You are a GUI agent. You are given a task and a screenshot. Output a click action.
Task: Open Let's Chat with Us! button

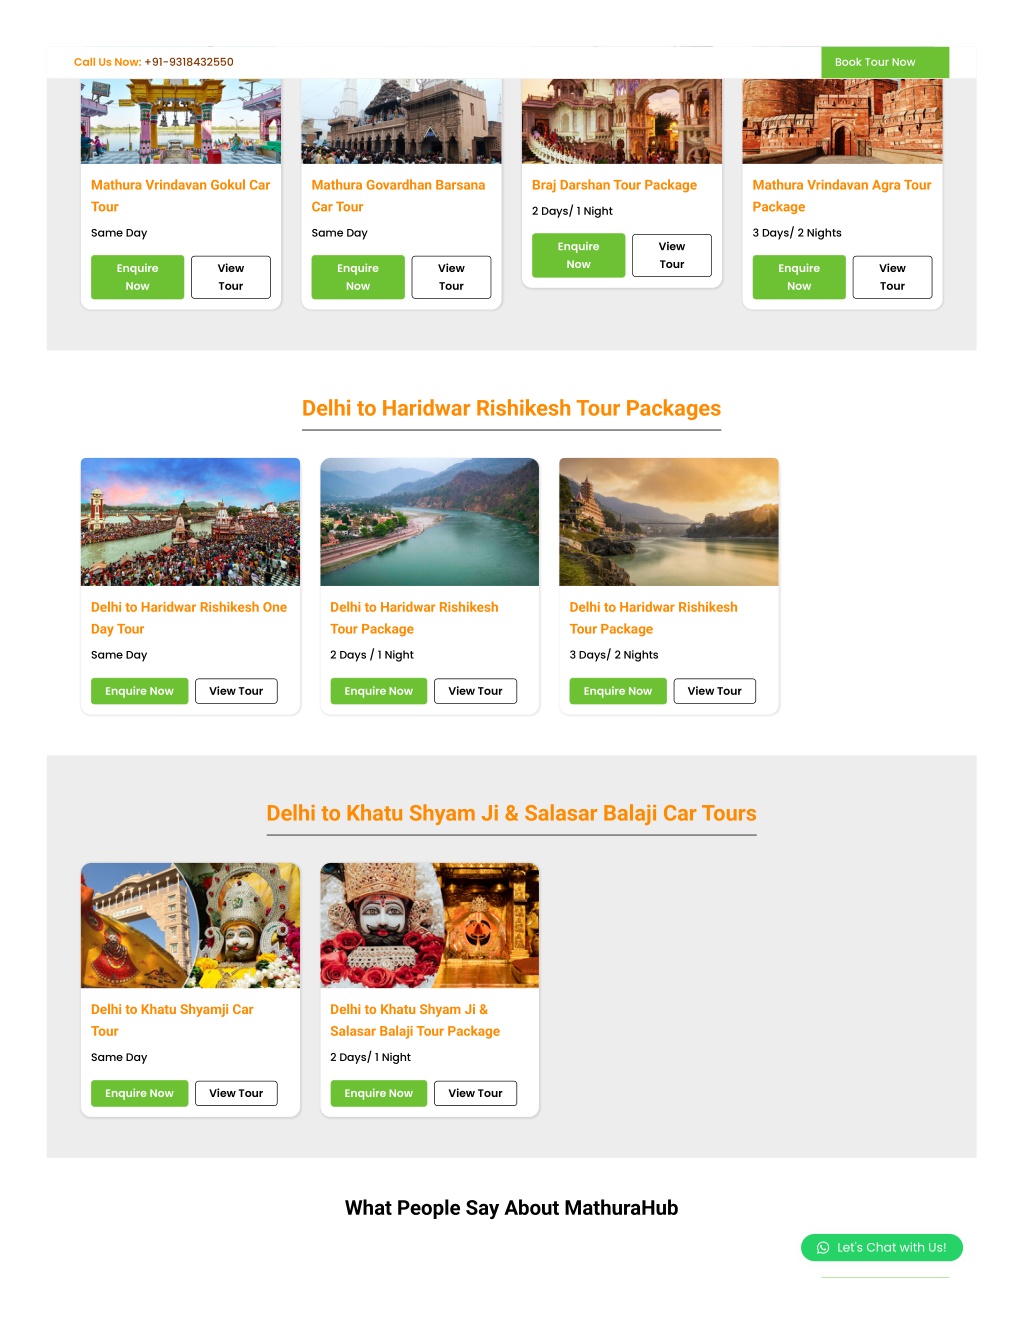point(881,1247)
